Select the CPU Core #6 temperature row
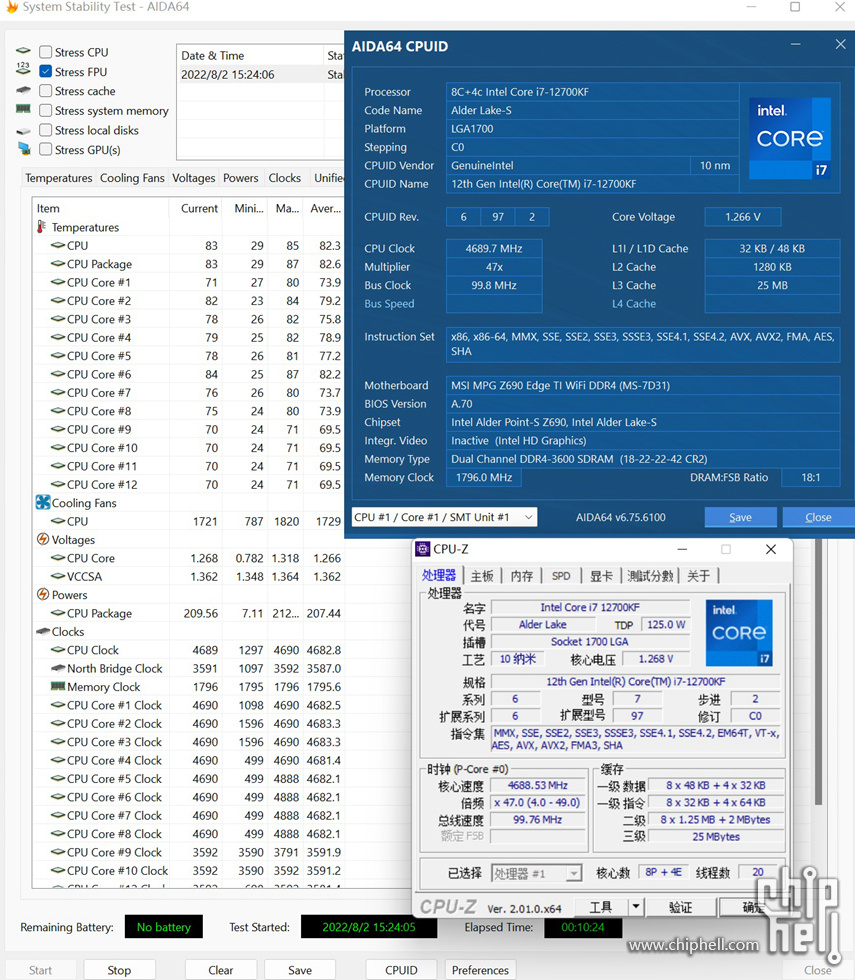 188,374
